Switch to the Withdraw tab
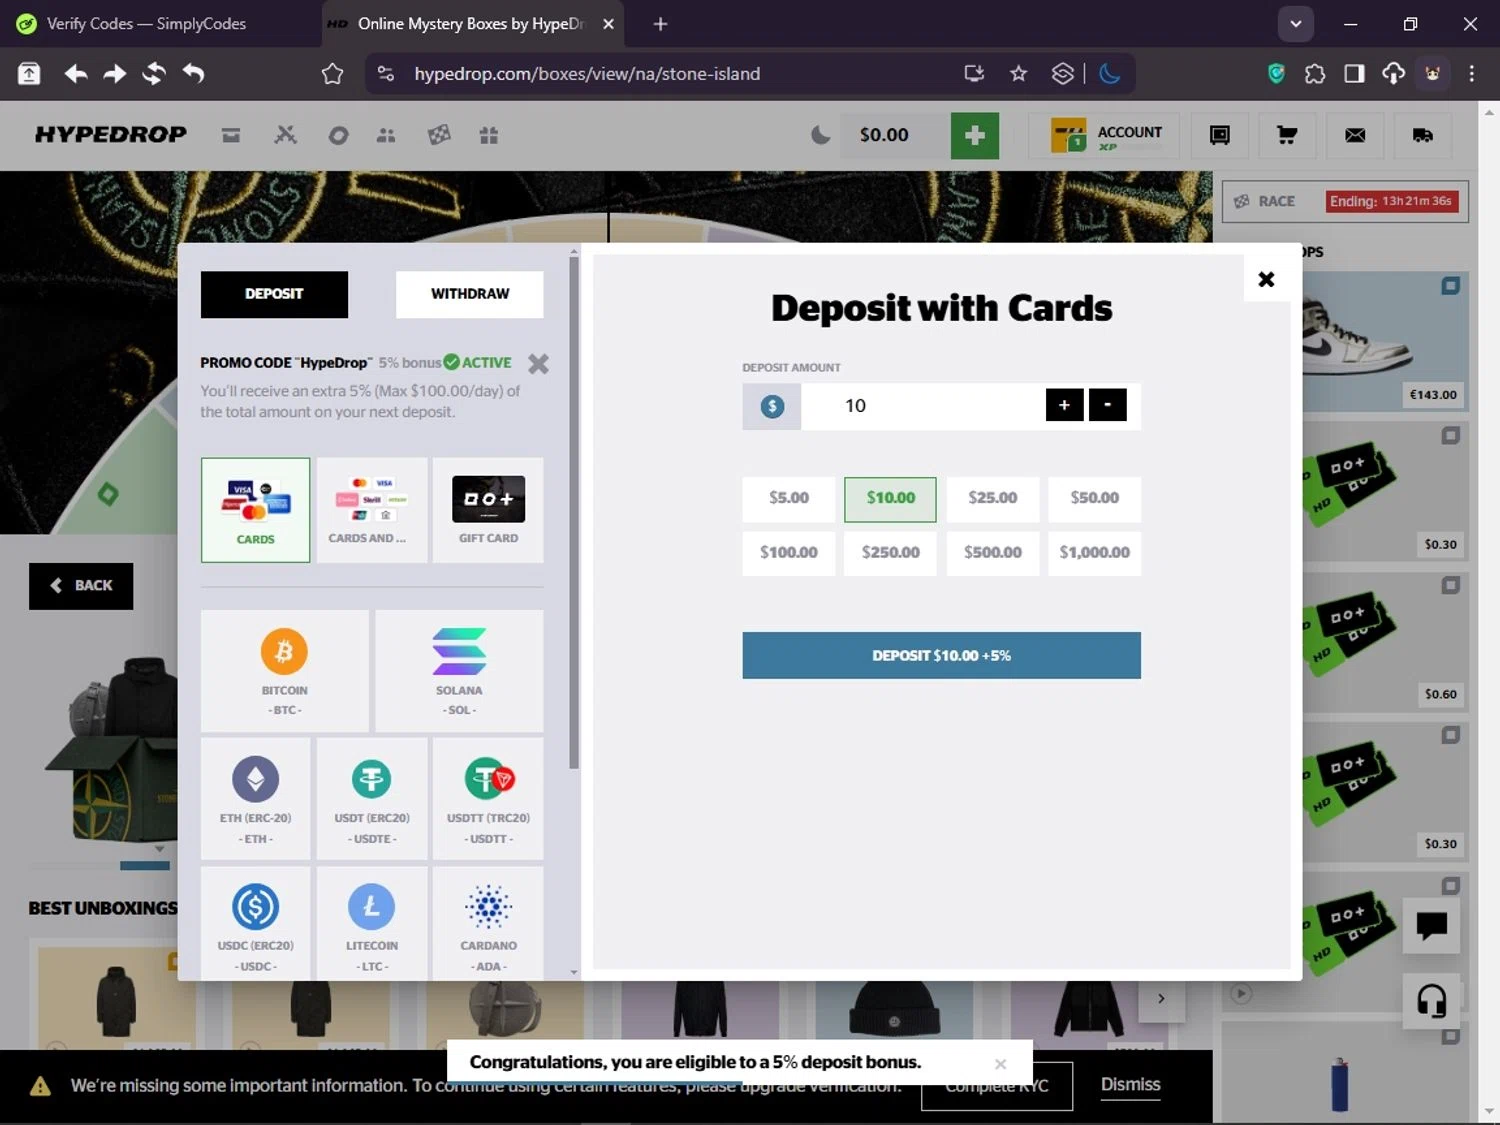1500x1125 pixels. tap(470, 294)
